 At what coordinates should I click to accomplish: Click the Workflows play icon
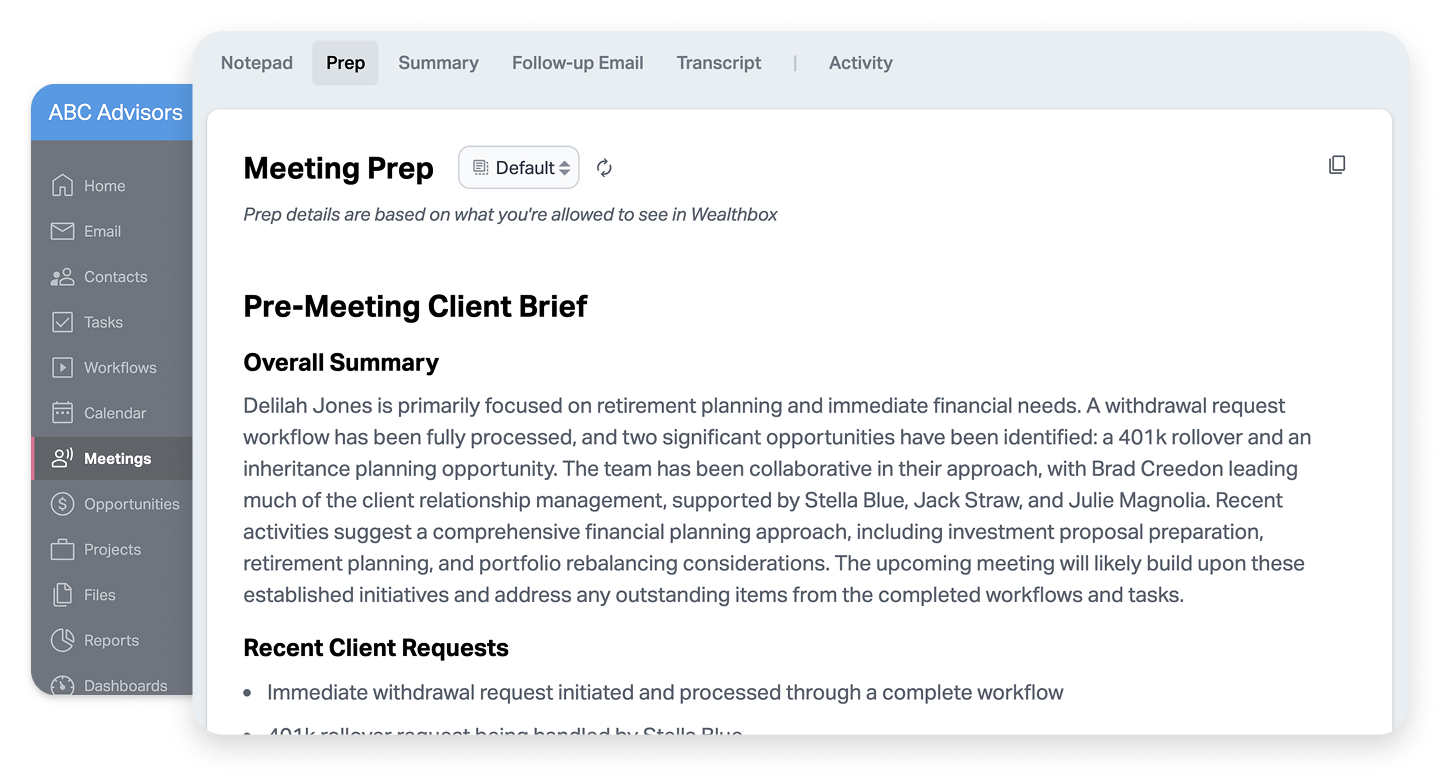[62, 367]
